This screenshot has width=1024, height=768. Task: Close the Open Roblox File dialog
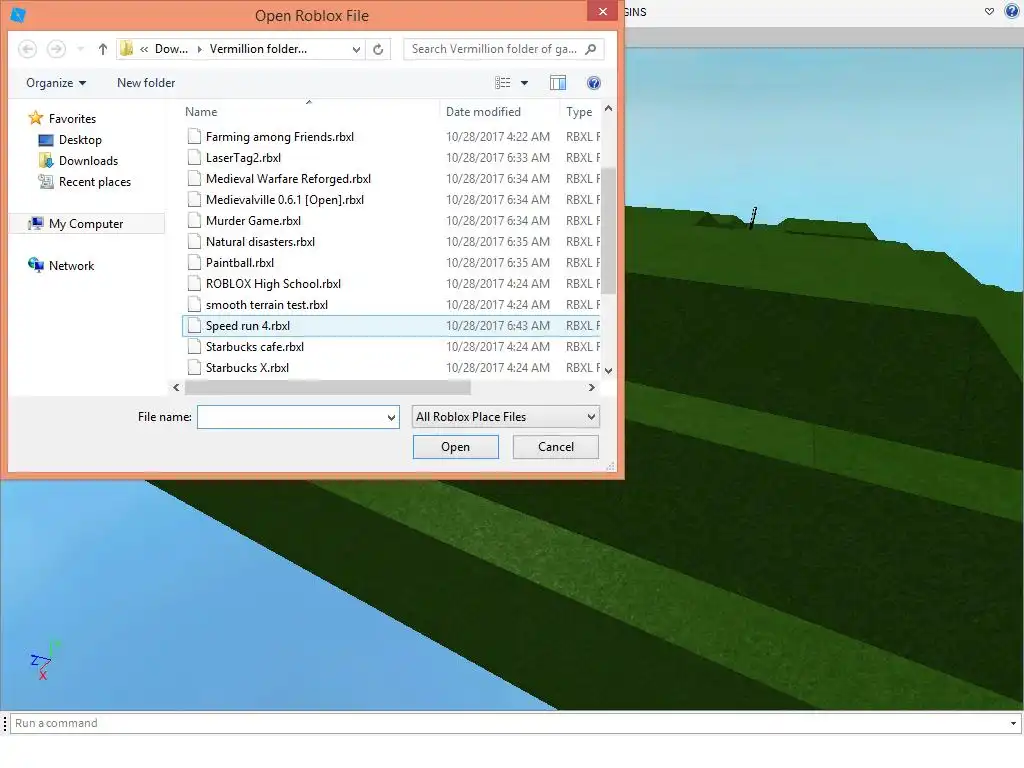[x=603, y=11]
